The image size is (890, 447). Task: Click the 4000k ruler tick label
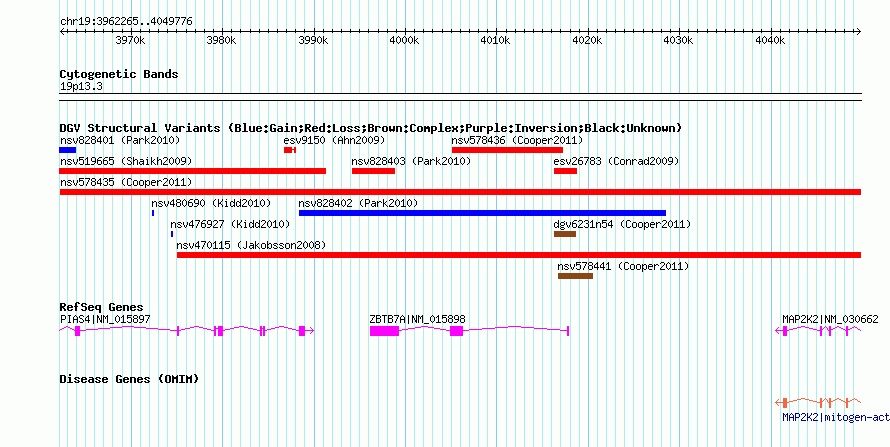405,41
